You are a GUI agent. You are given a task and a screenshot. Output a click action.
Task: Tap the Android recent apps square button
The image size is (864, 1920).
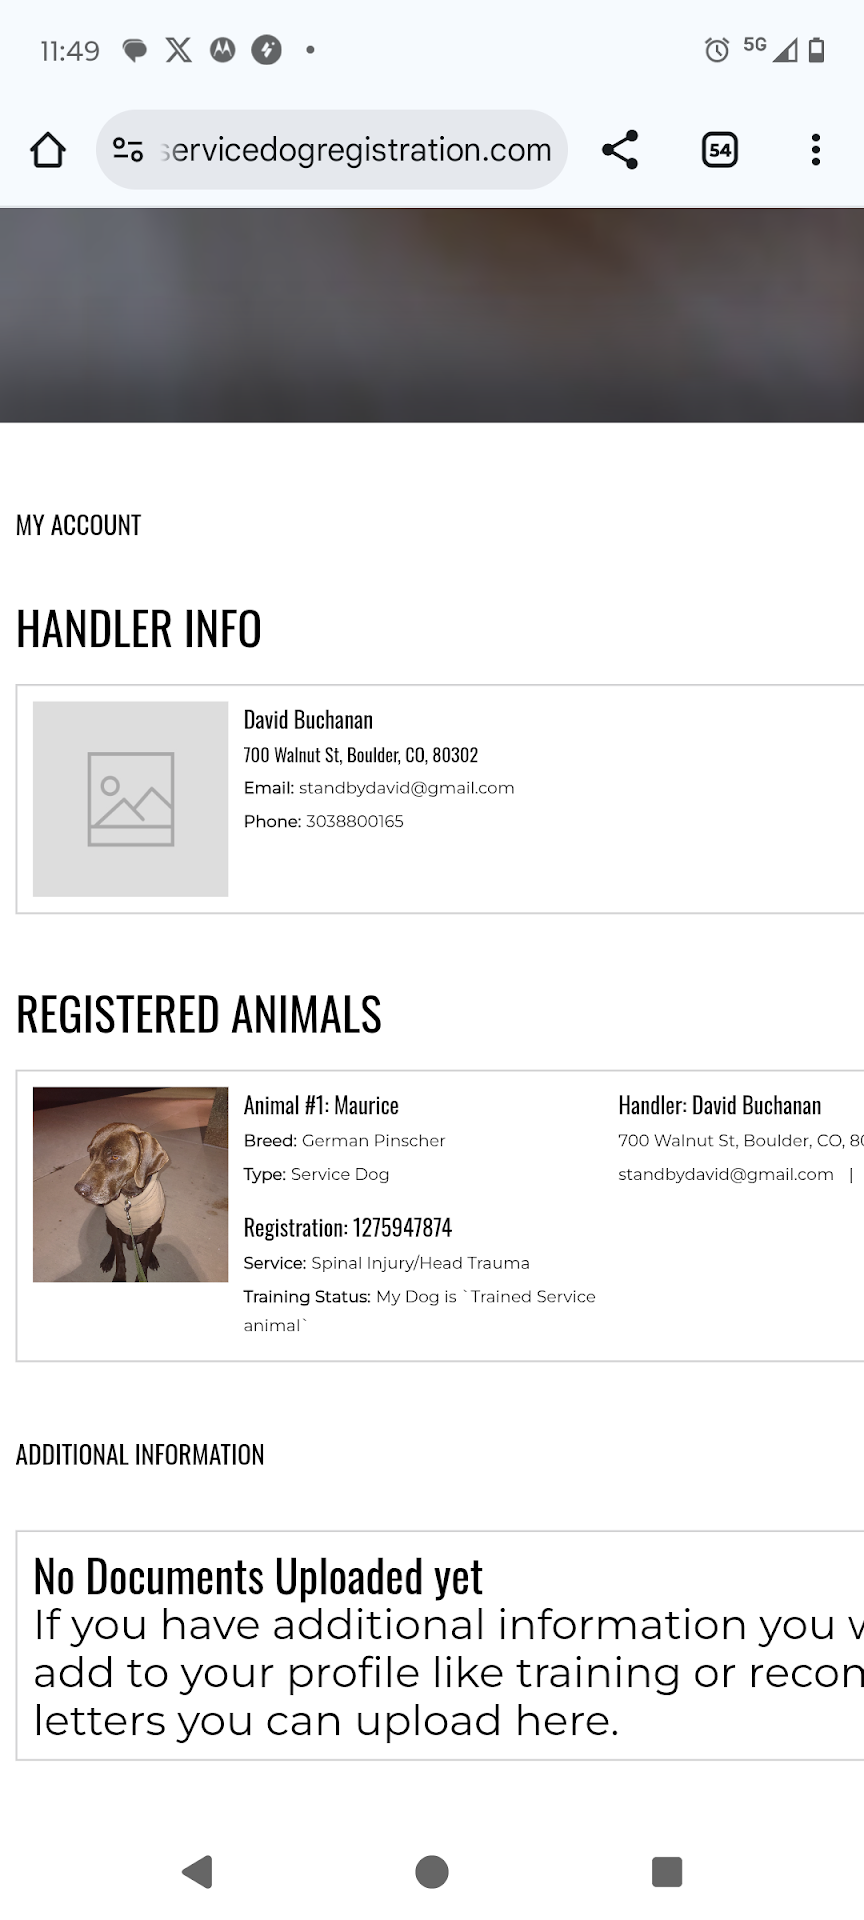pos(666,1871)
